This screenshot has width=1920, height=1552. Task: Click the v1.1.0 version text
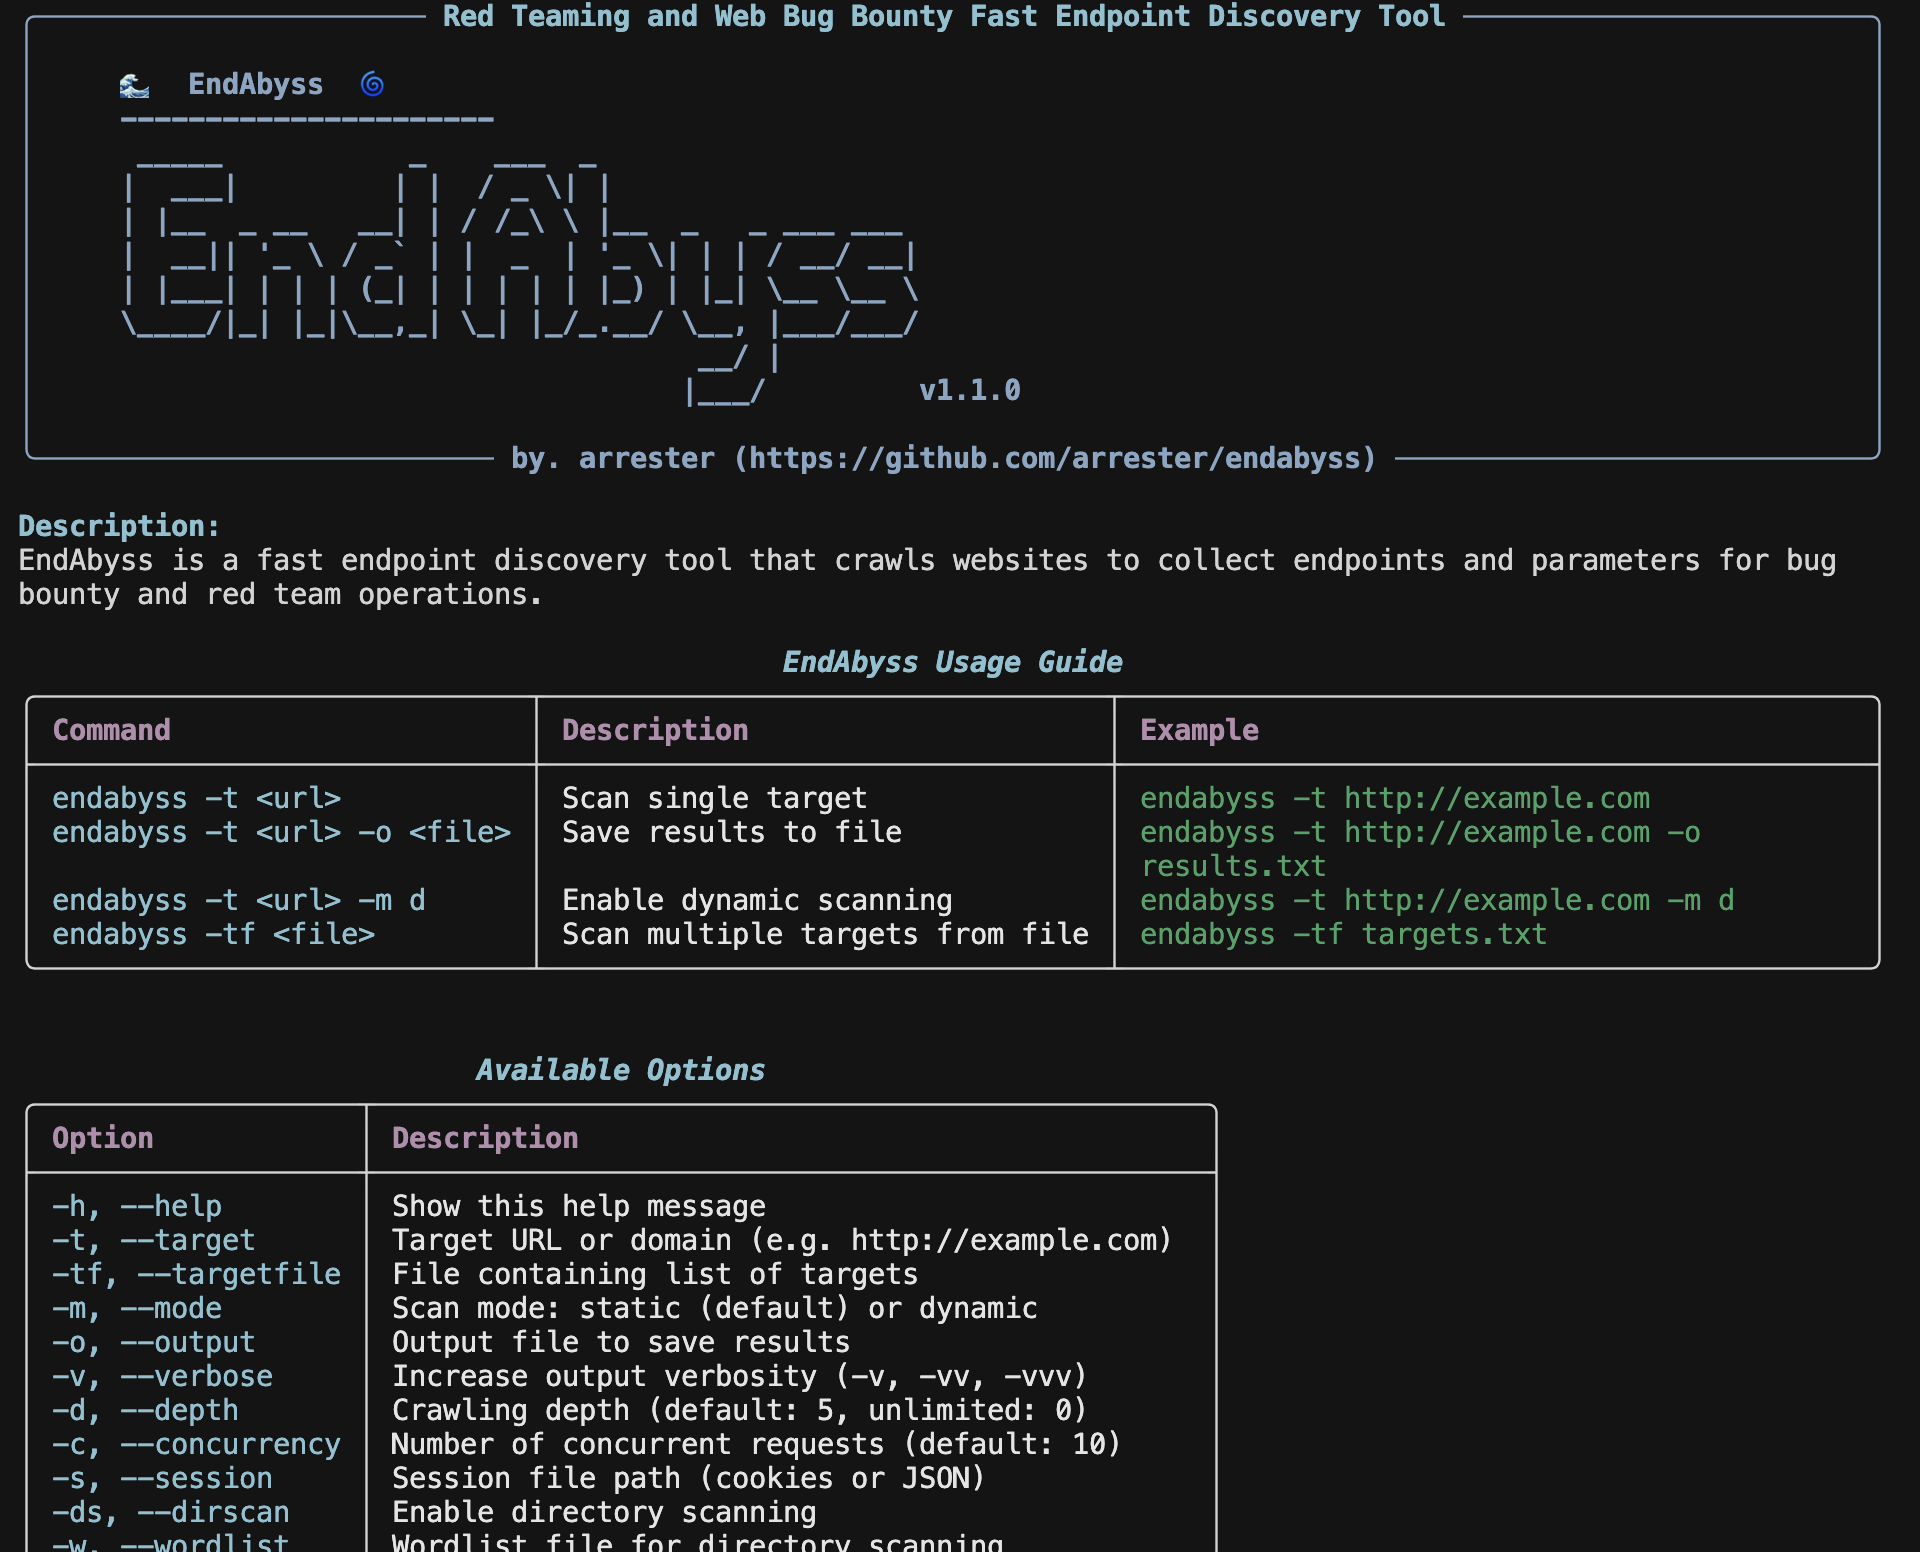pos(969,390)
